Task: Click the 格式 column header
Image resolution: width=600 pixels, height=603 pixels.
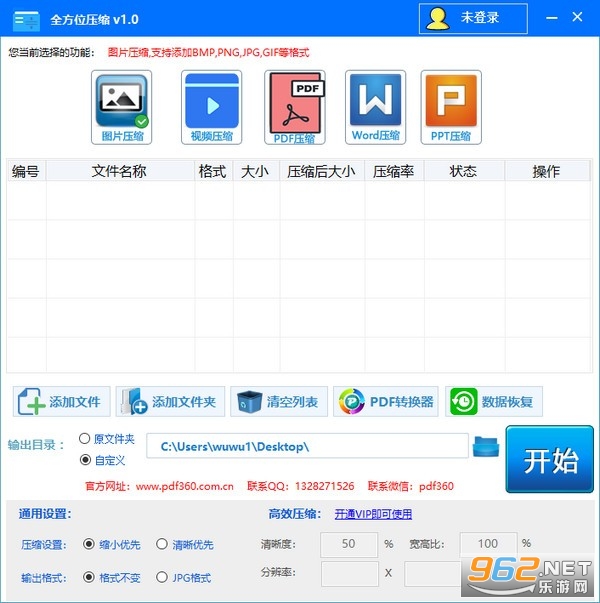Action: coord(213,171)
